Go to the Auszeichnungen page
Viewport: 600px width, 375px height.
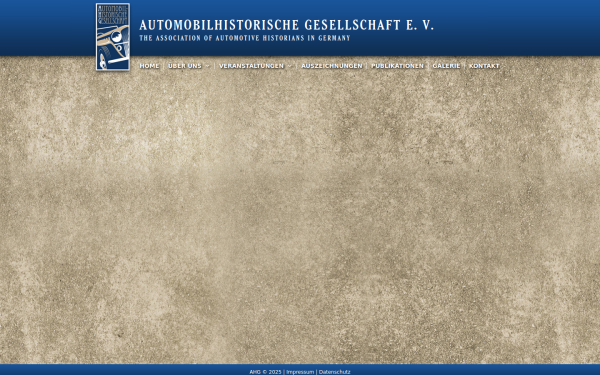tap(331, 66)
